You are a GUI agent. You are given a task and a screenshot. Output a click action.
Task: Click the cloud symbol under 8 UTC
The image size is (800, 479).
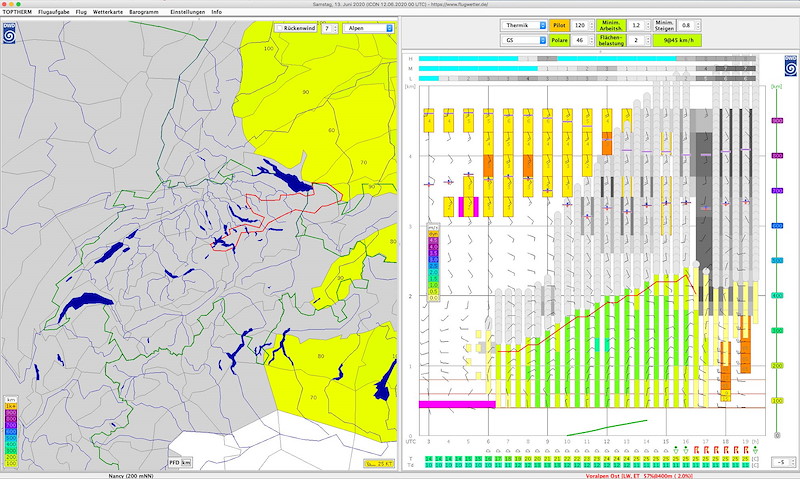pos(528,450)
